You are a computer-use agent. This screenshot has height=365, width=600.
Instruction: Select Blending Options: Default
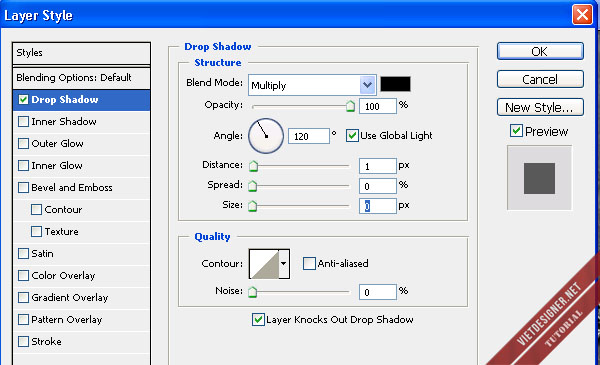coord(81,78)
